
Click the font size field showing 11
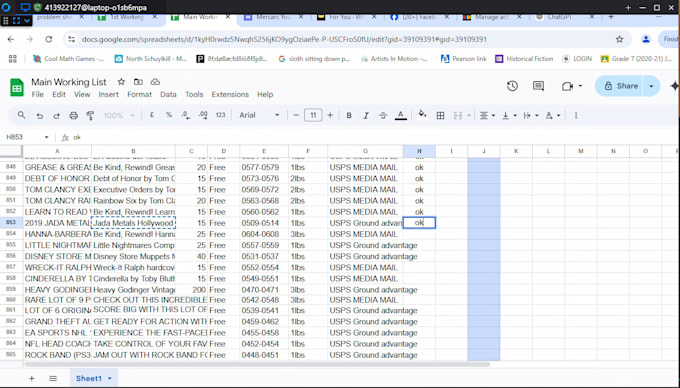[x=313, y=115]
